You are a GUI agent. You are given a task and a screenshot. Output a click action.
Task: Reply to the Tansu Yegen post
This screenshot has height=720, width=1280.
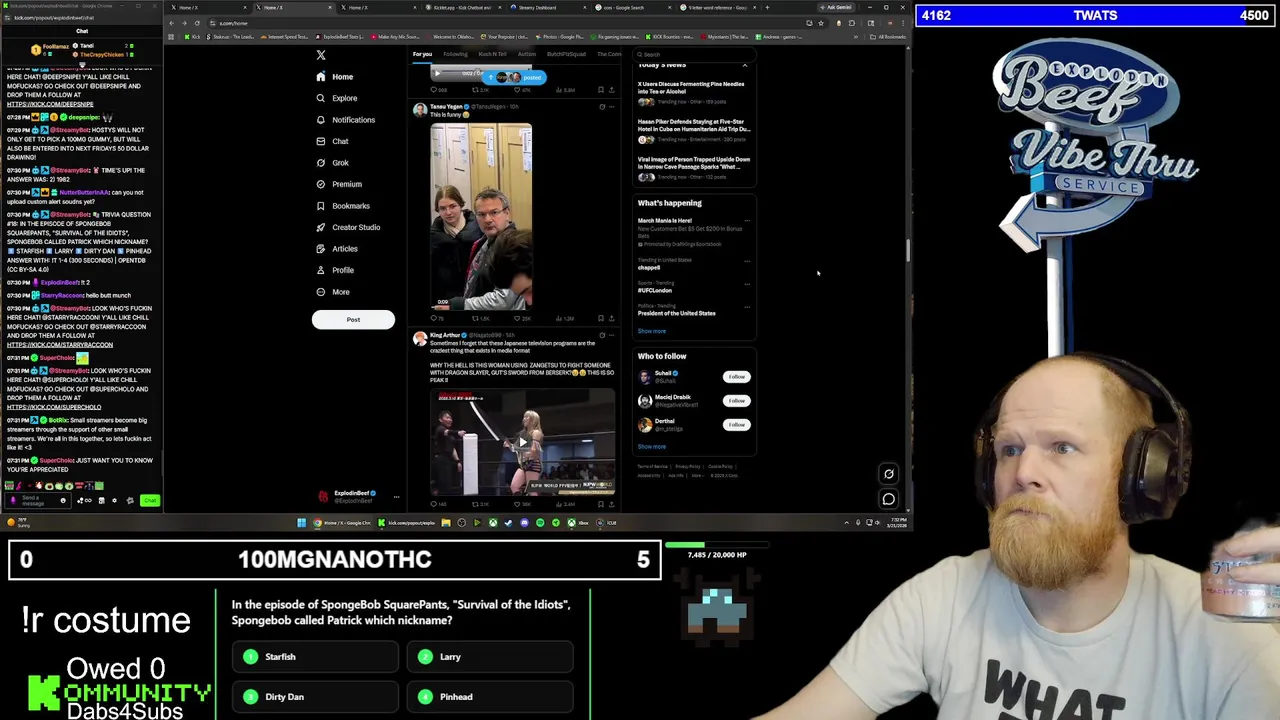coord(437,318)
